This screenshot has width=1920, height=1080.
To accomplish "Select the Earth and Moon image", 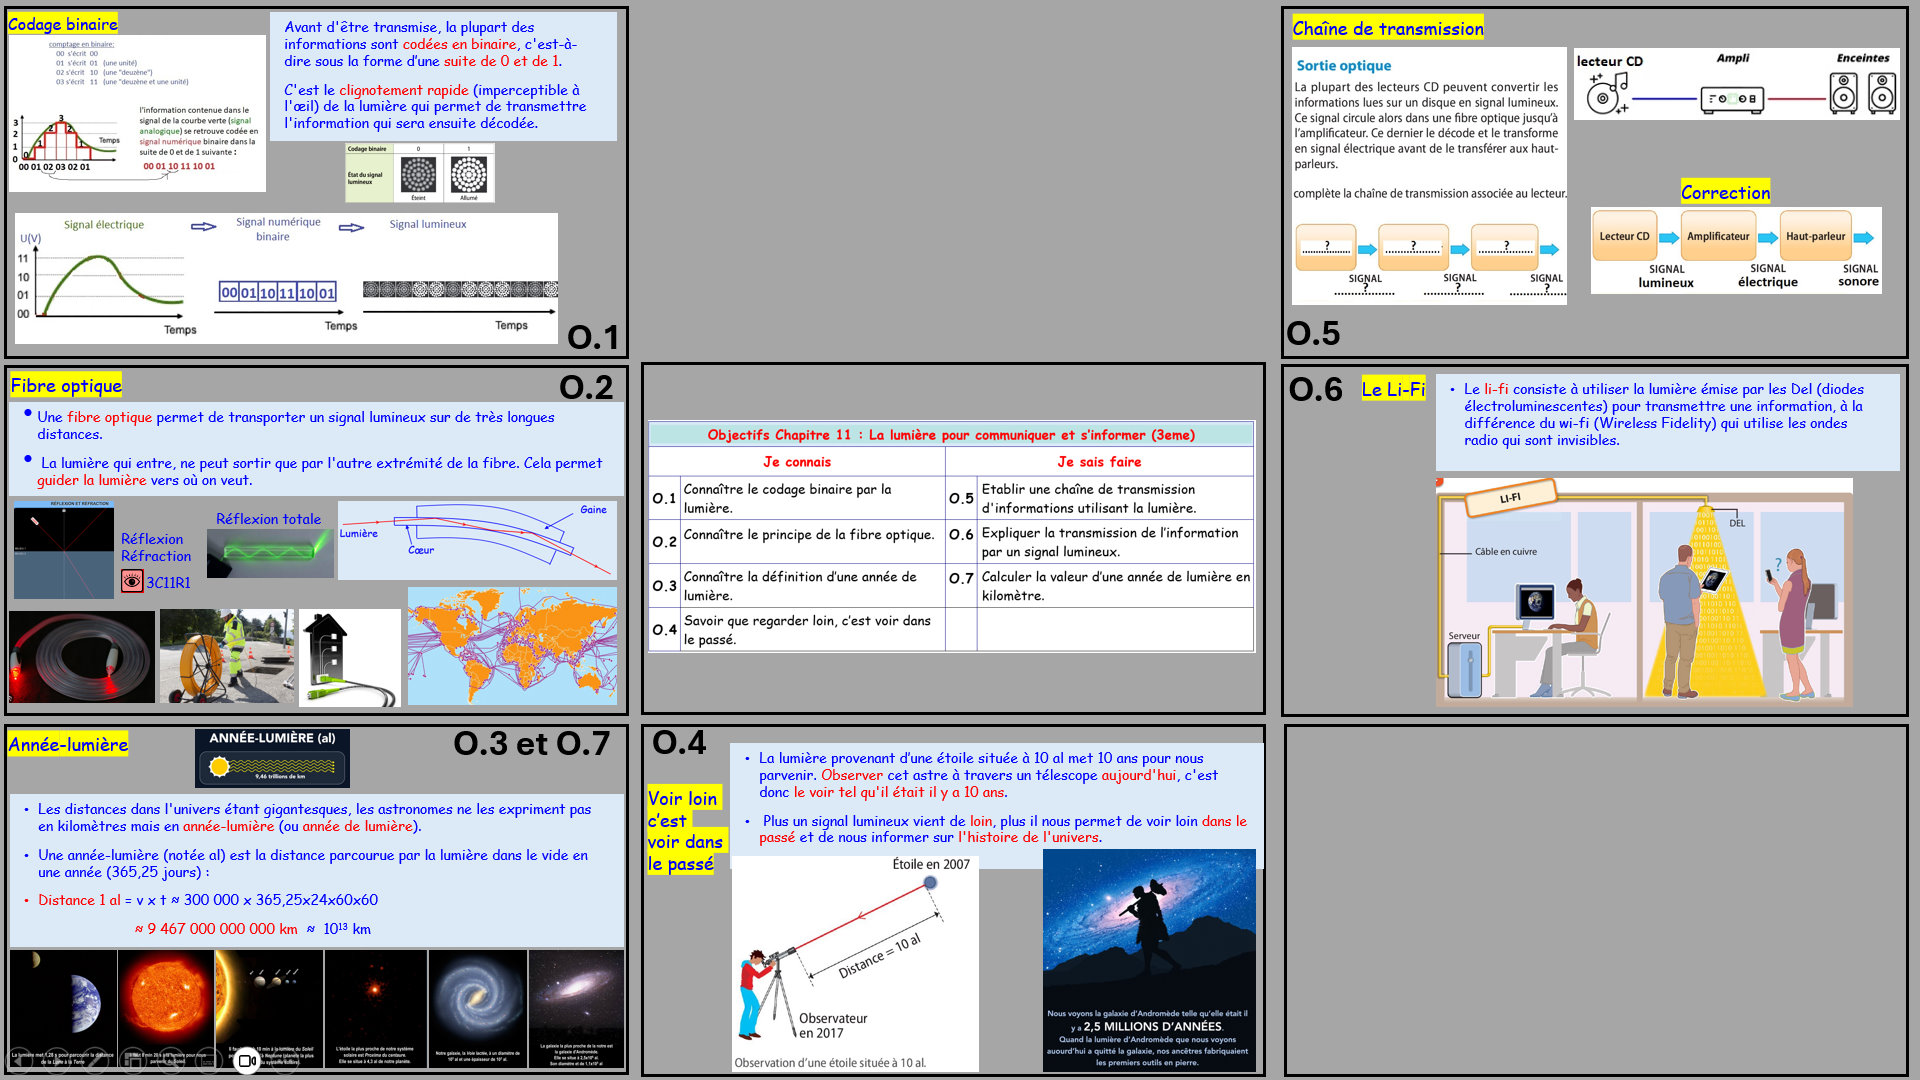I will click(62, 1008).
